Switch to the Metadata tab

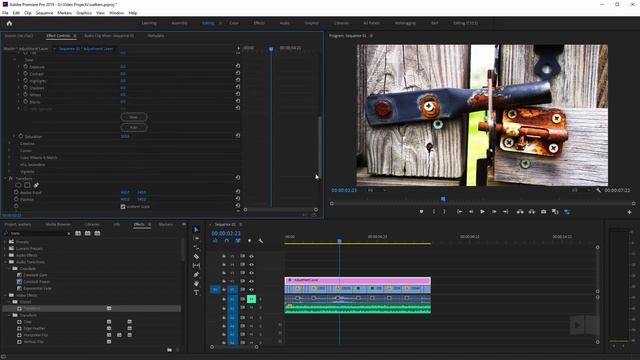(156, 36)
